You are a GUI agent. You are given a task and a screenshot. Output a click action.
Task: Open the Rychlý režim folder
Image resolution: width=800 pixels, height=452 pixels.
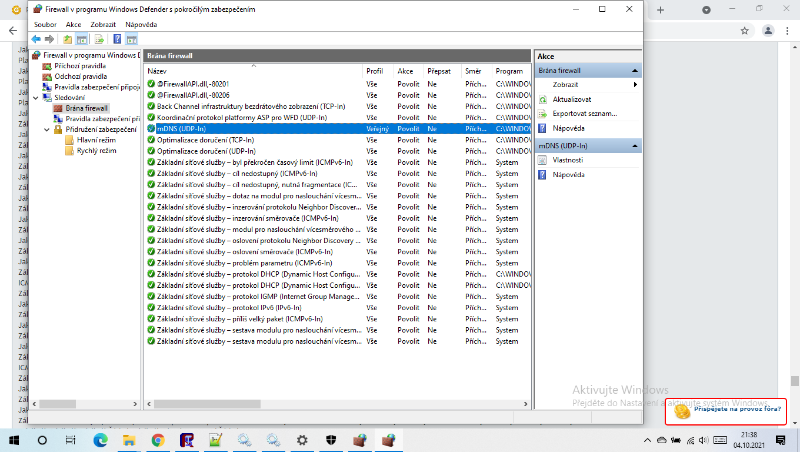[x=96, y=150]
